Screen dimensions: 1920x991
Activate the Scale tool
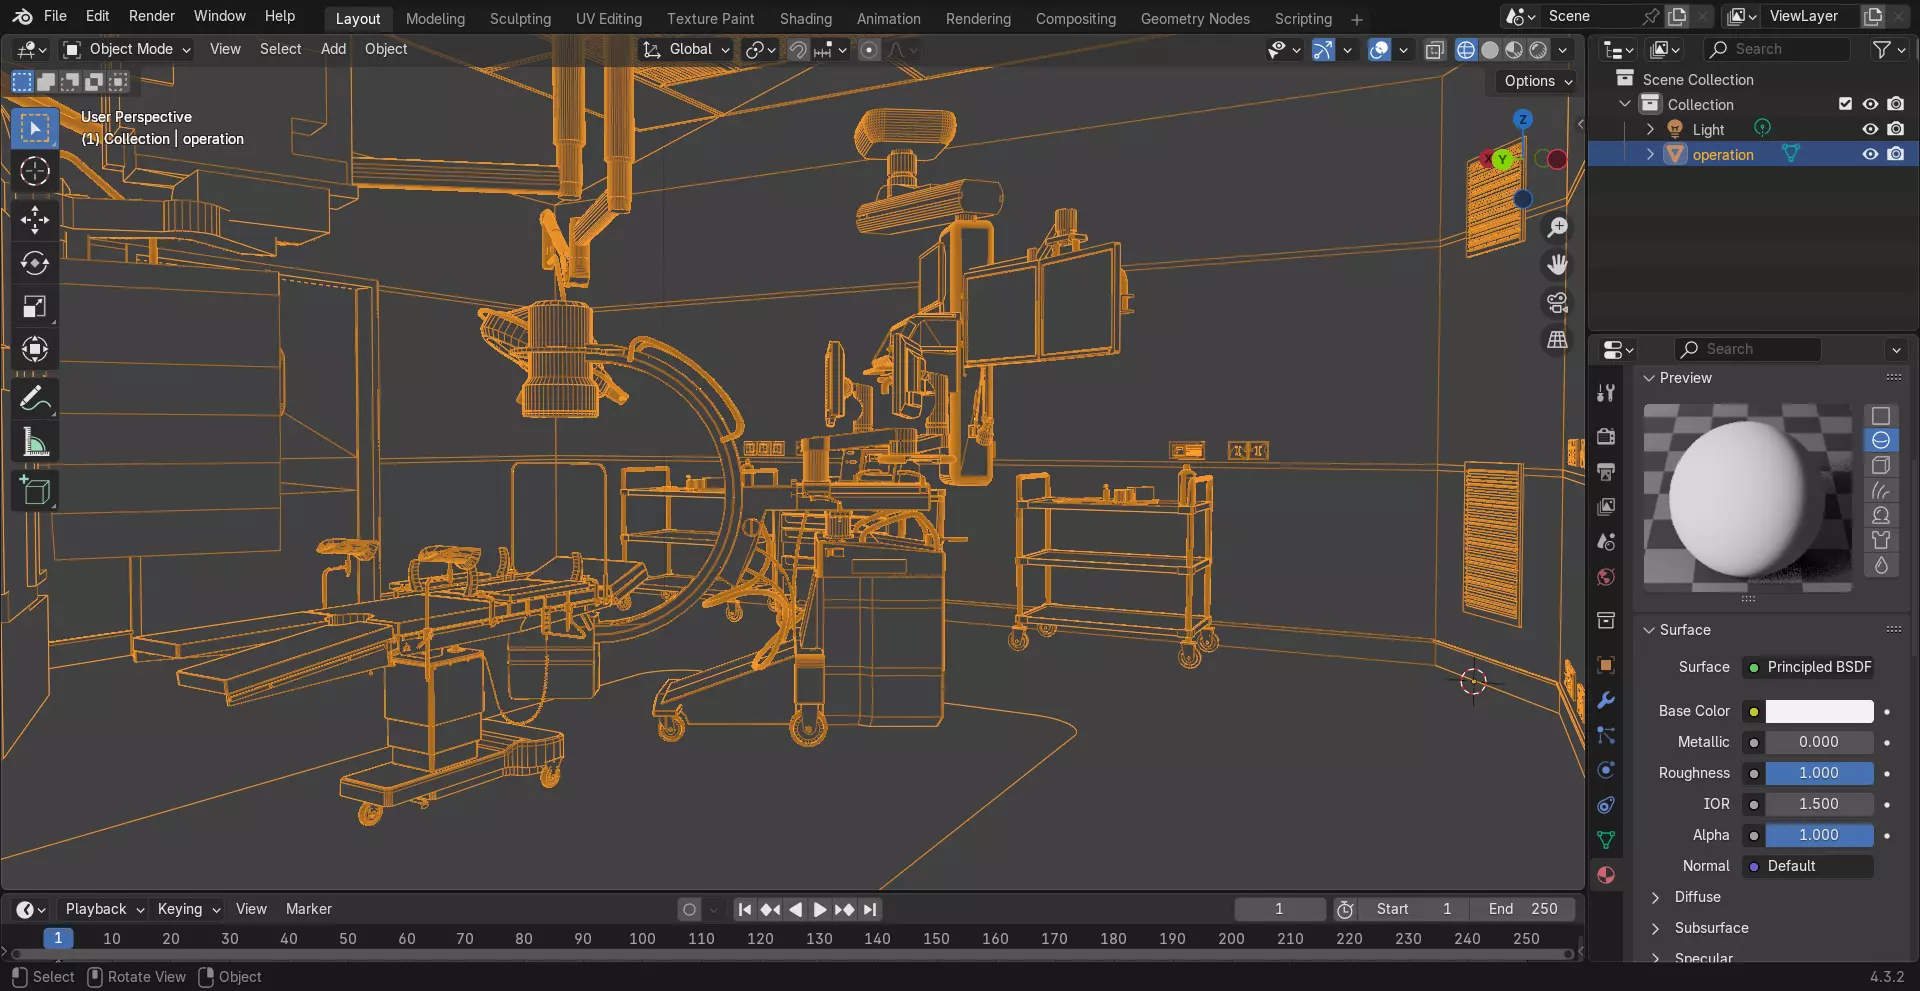click(x=35, y=306)
